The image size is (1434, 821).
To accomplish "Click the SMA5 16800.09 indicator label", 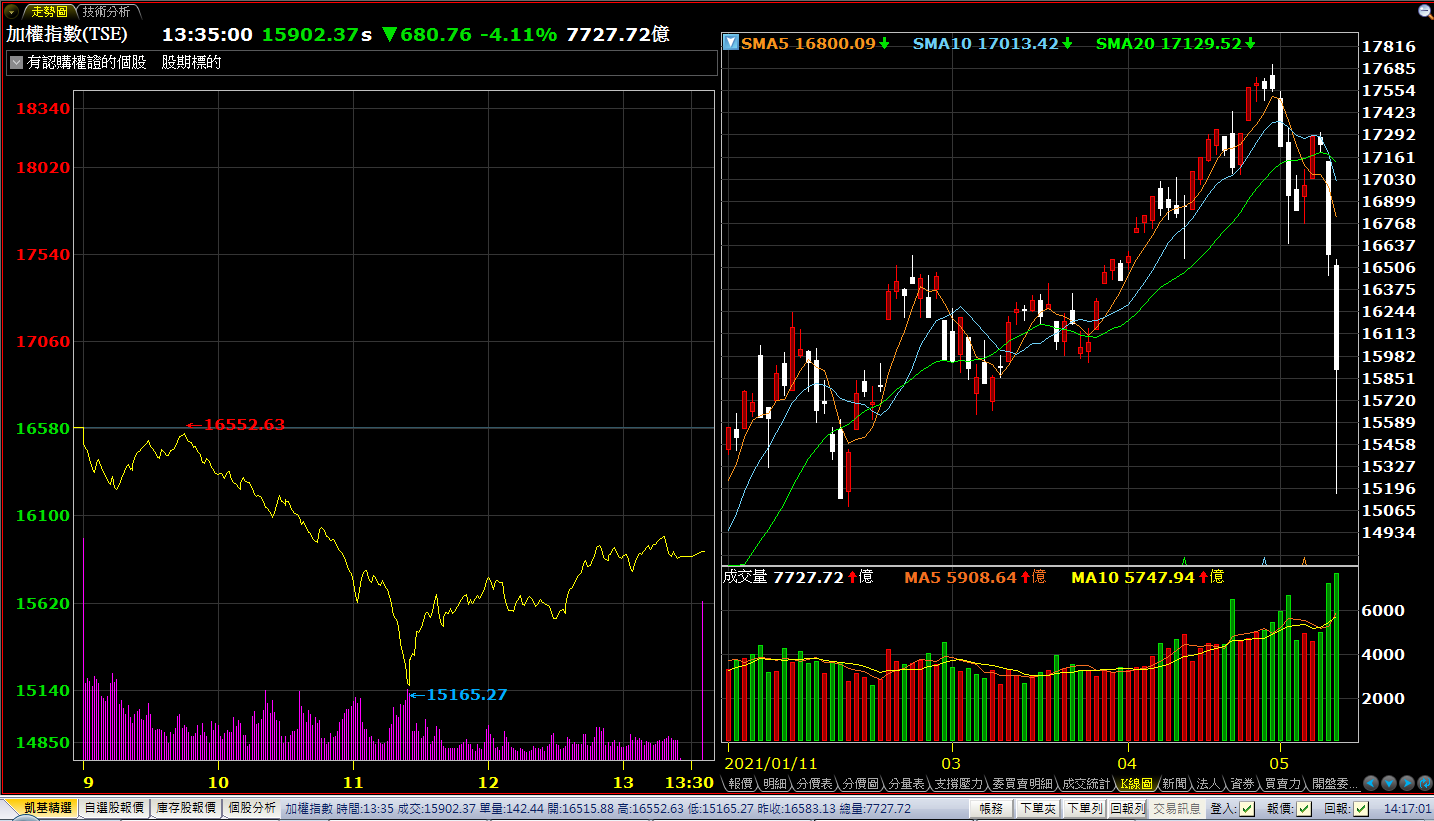I will click(816, 43).
